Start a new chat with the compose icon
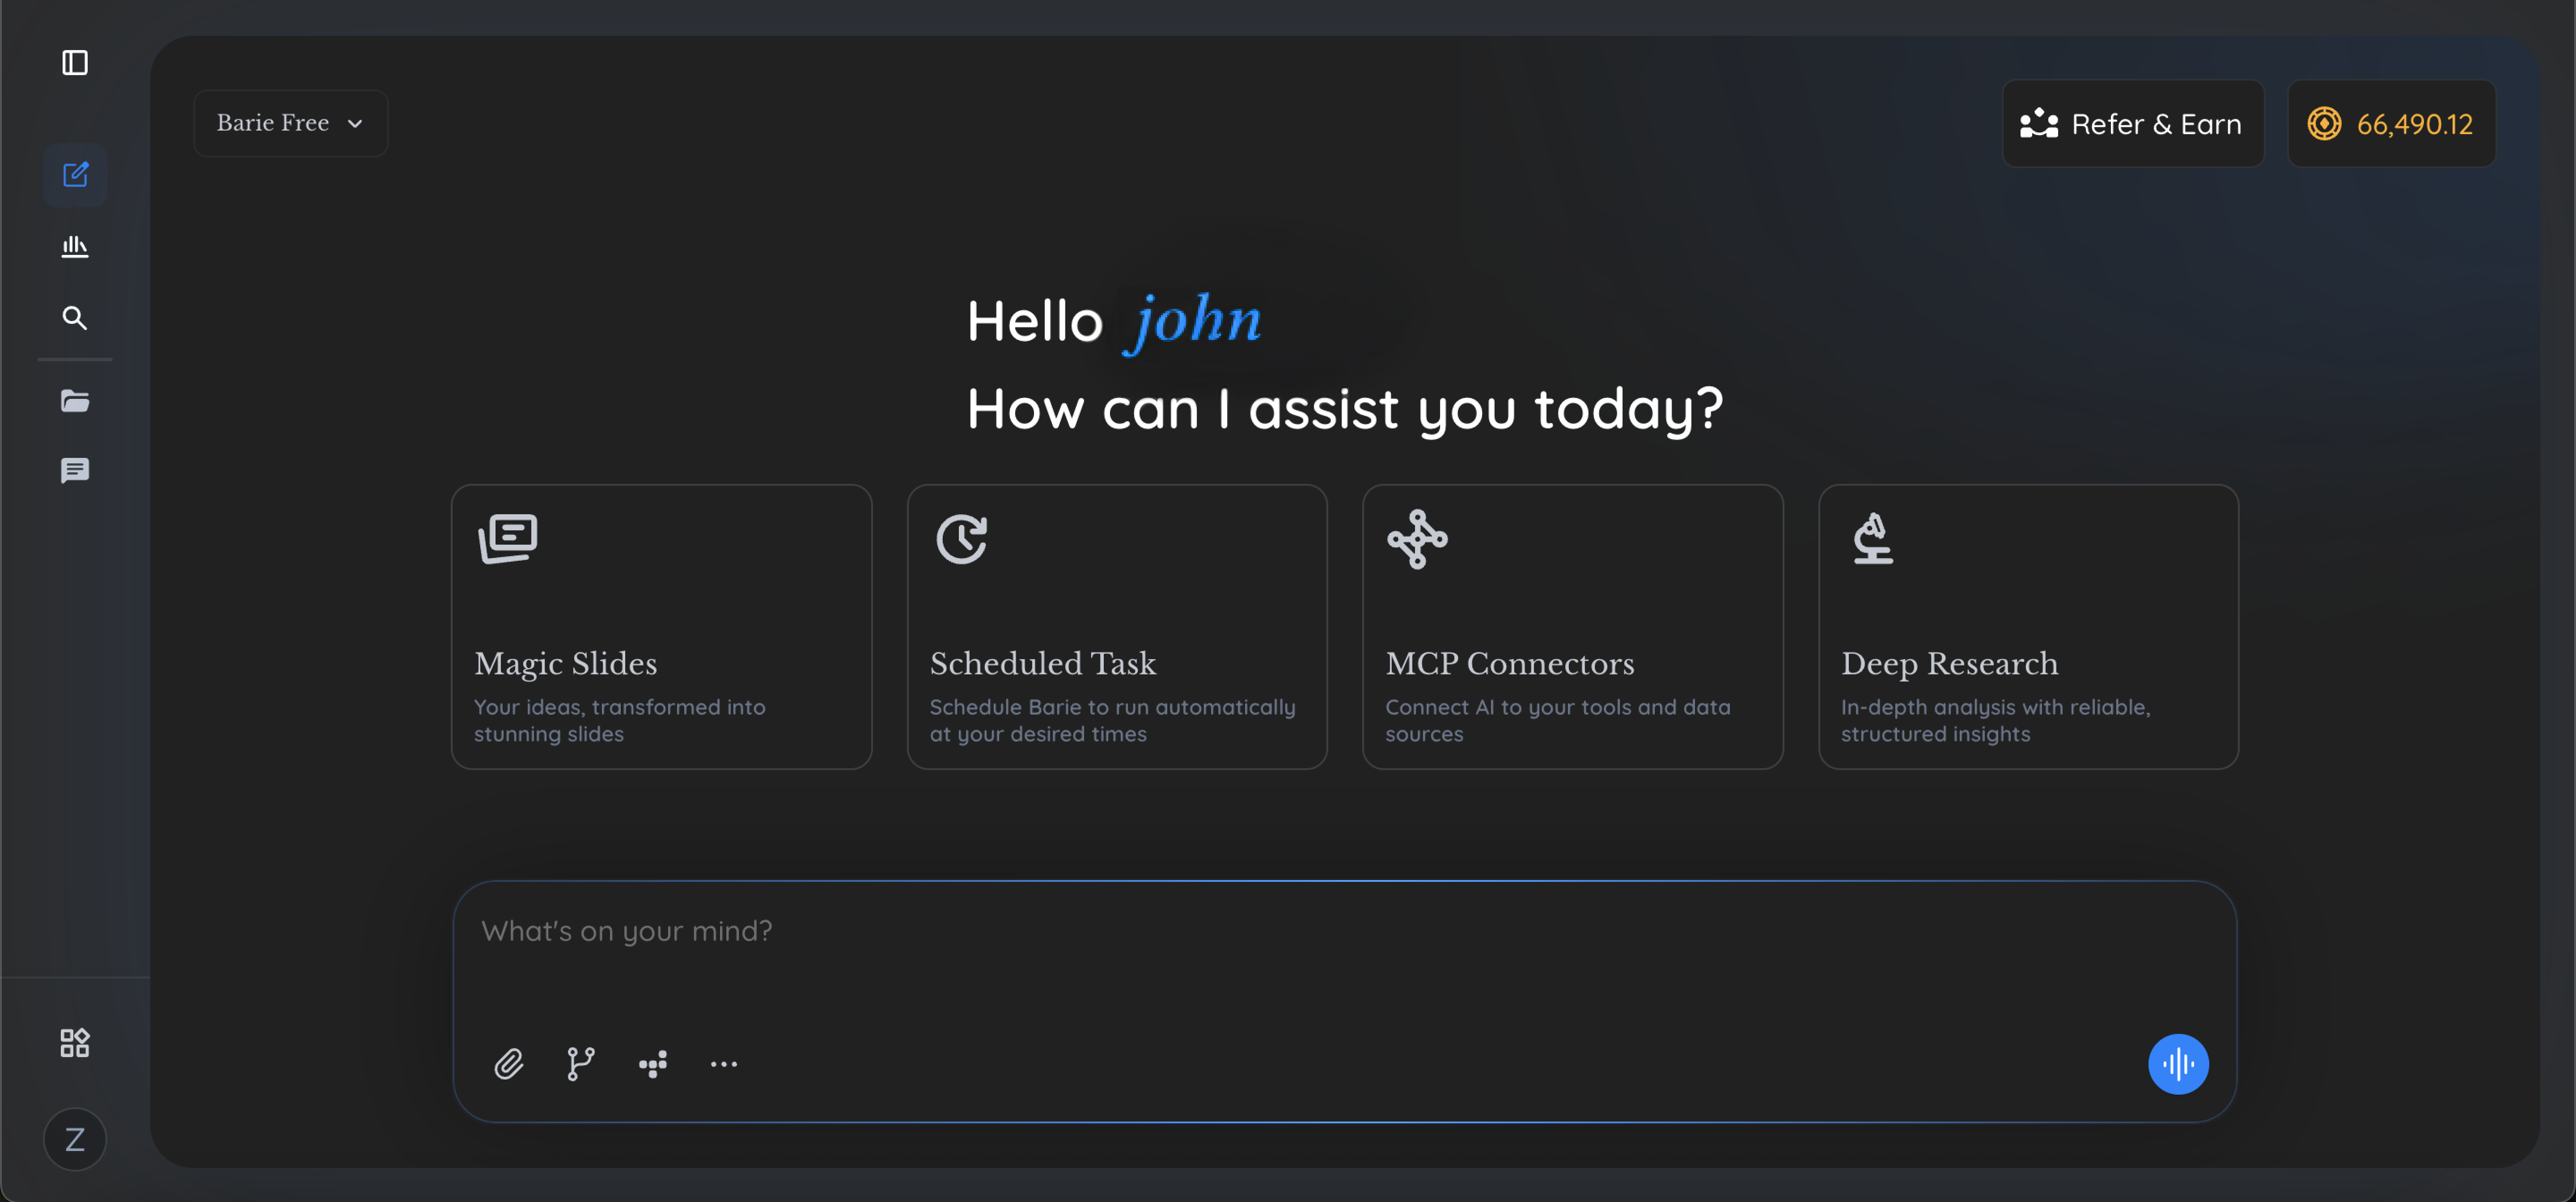This screenshot has width=2576, height=1202. click(x=75, y=175)
